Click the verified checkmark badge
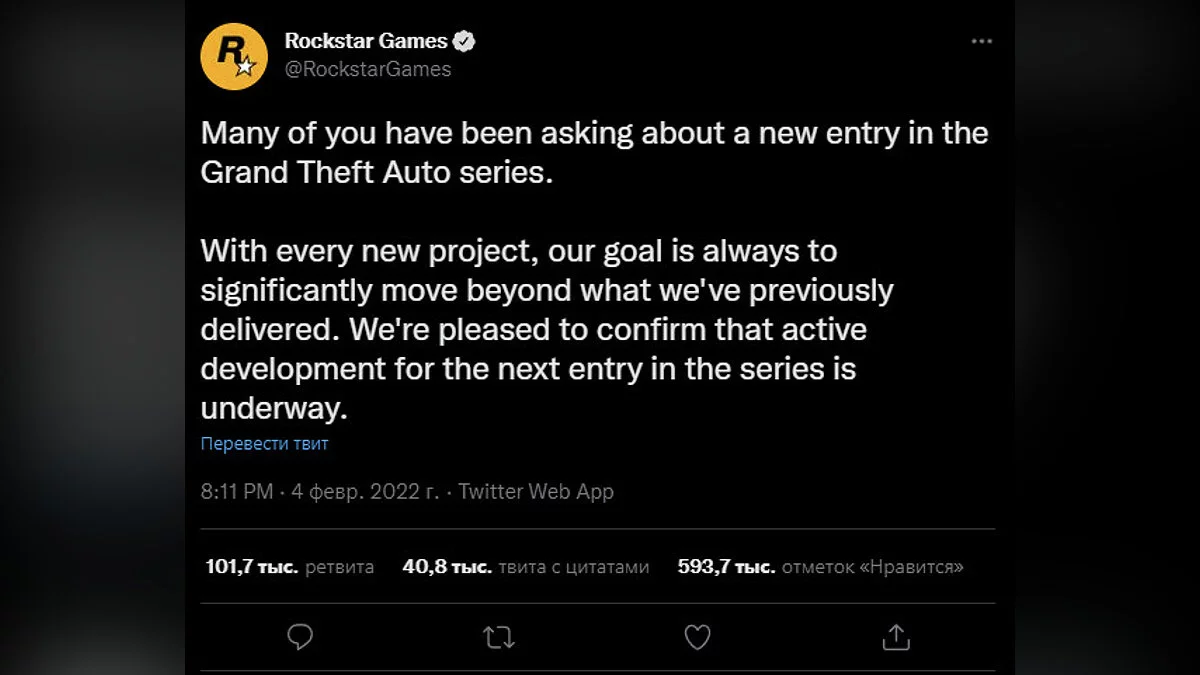The height and width of the screenshot is (675, 1200). click(465, 41)
